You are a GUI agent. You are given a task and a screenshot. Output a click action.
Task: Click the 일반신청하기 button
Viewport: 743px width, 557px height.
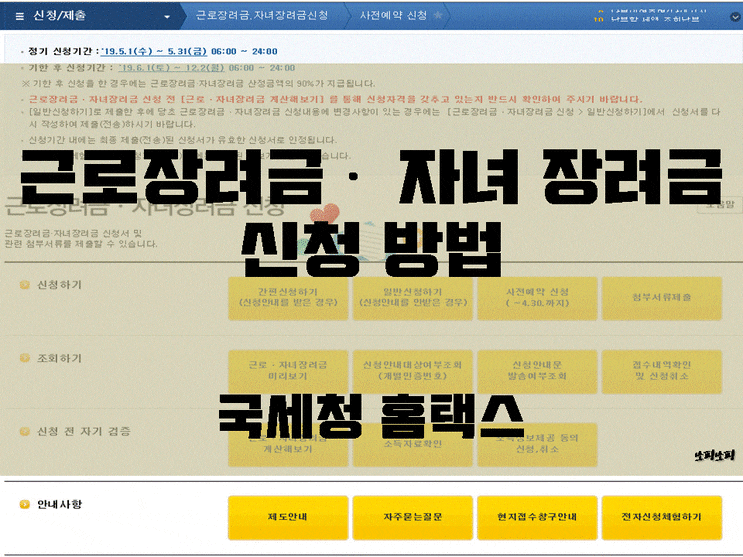coord(413,298)
